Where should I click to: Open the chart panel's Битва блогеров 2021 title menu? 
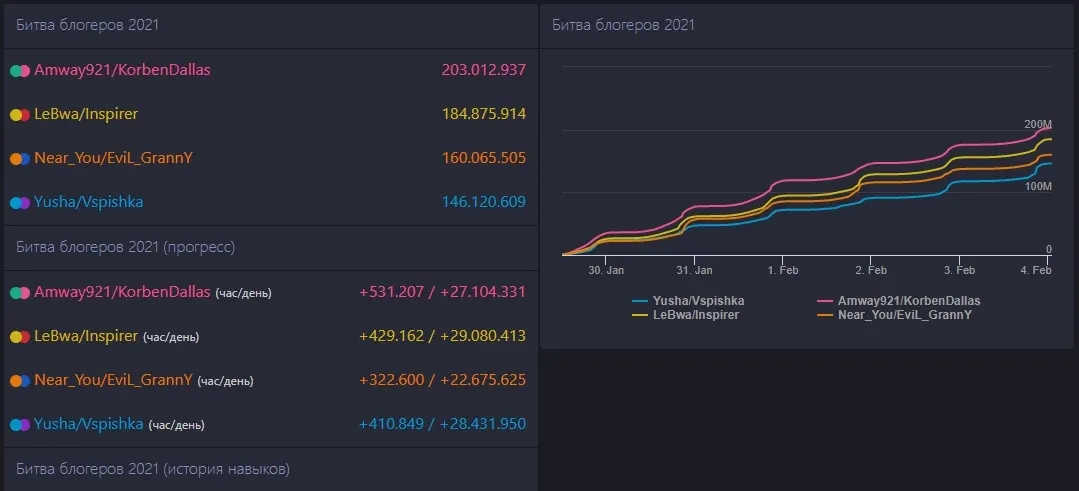pos(623,25)
